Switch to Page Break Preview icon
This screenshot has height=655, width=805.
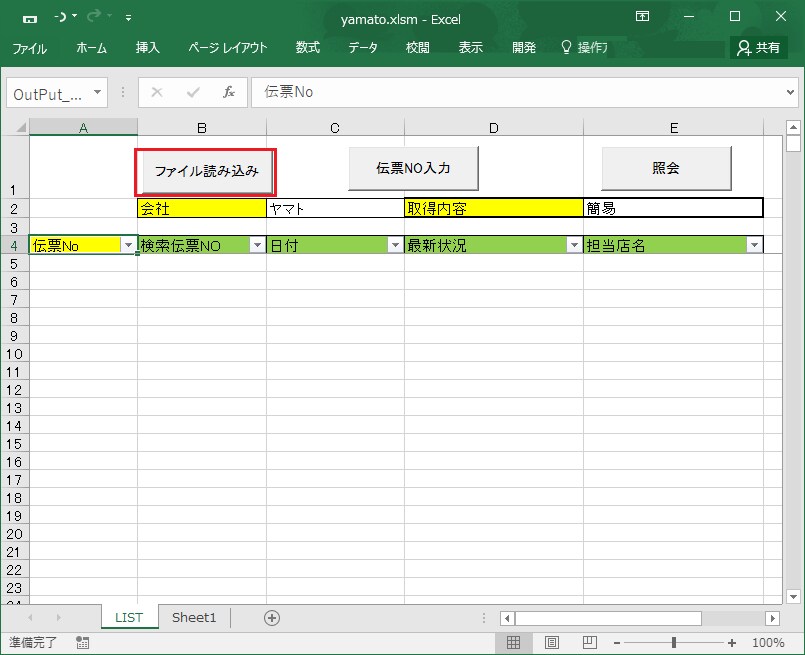[589, 642]
